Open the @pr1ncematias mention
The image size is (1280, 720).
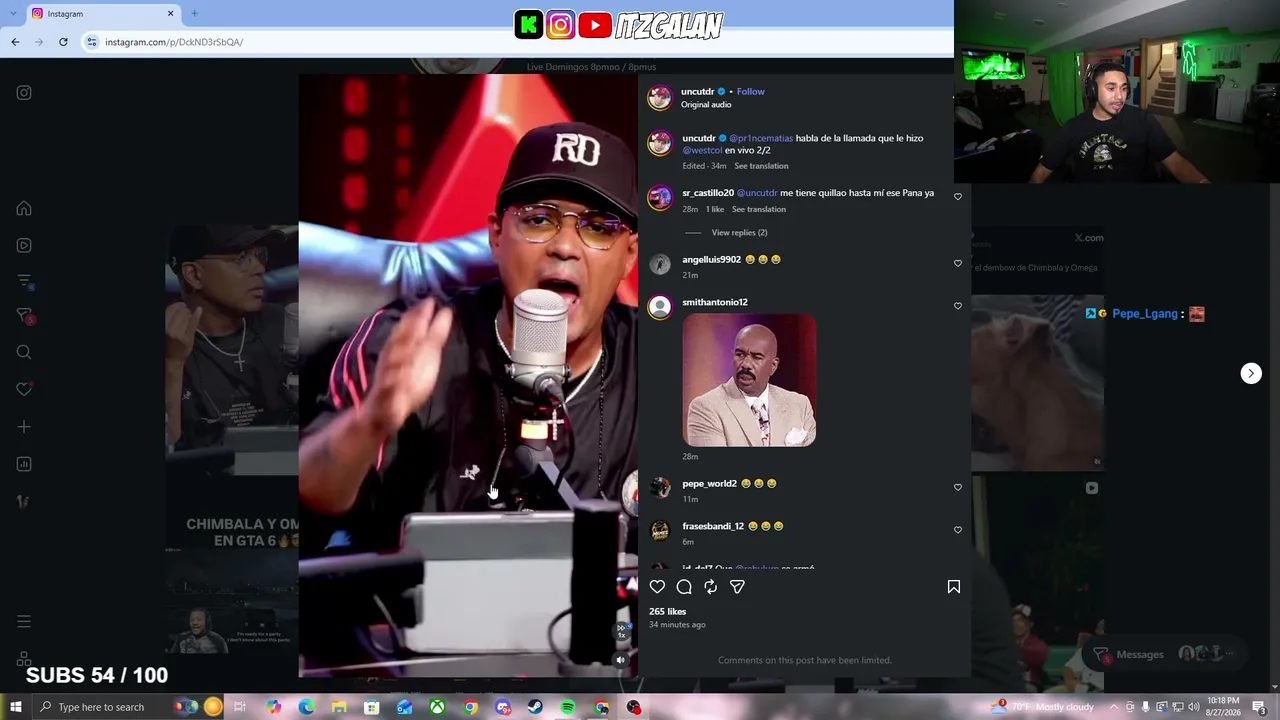tap(761, 138)
